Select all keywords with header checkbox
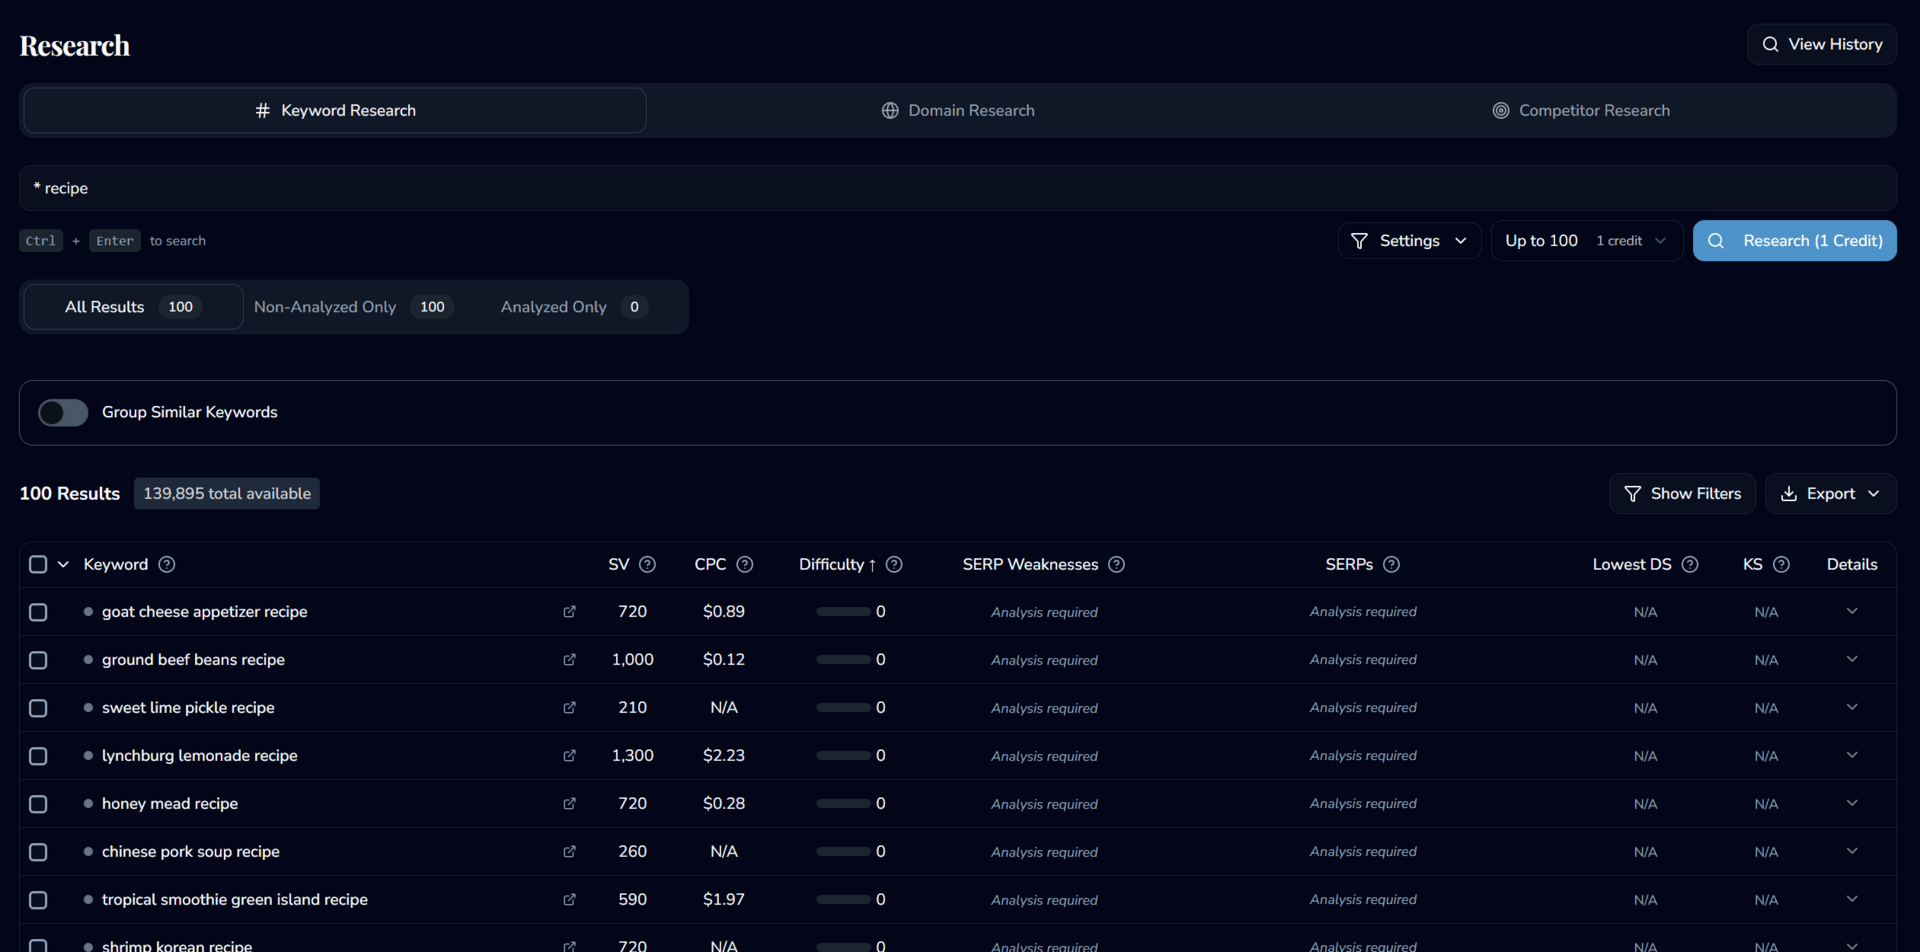 (x=38, y=564)
